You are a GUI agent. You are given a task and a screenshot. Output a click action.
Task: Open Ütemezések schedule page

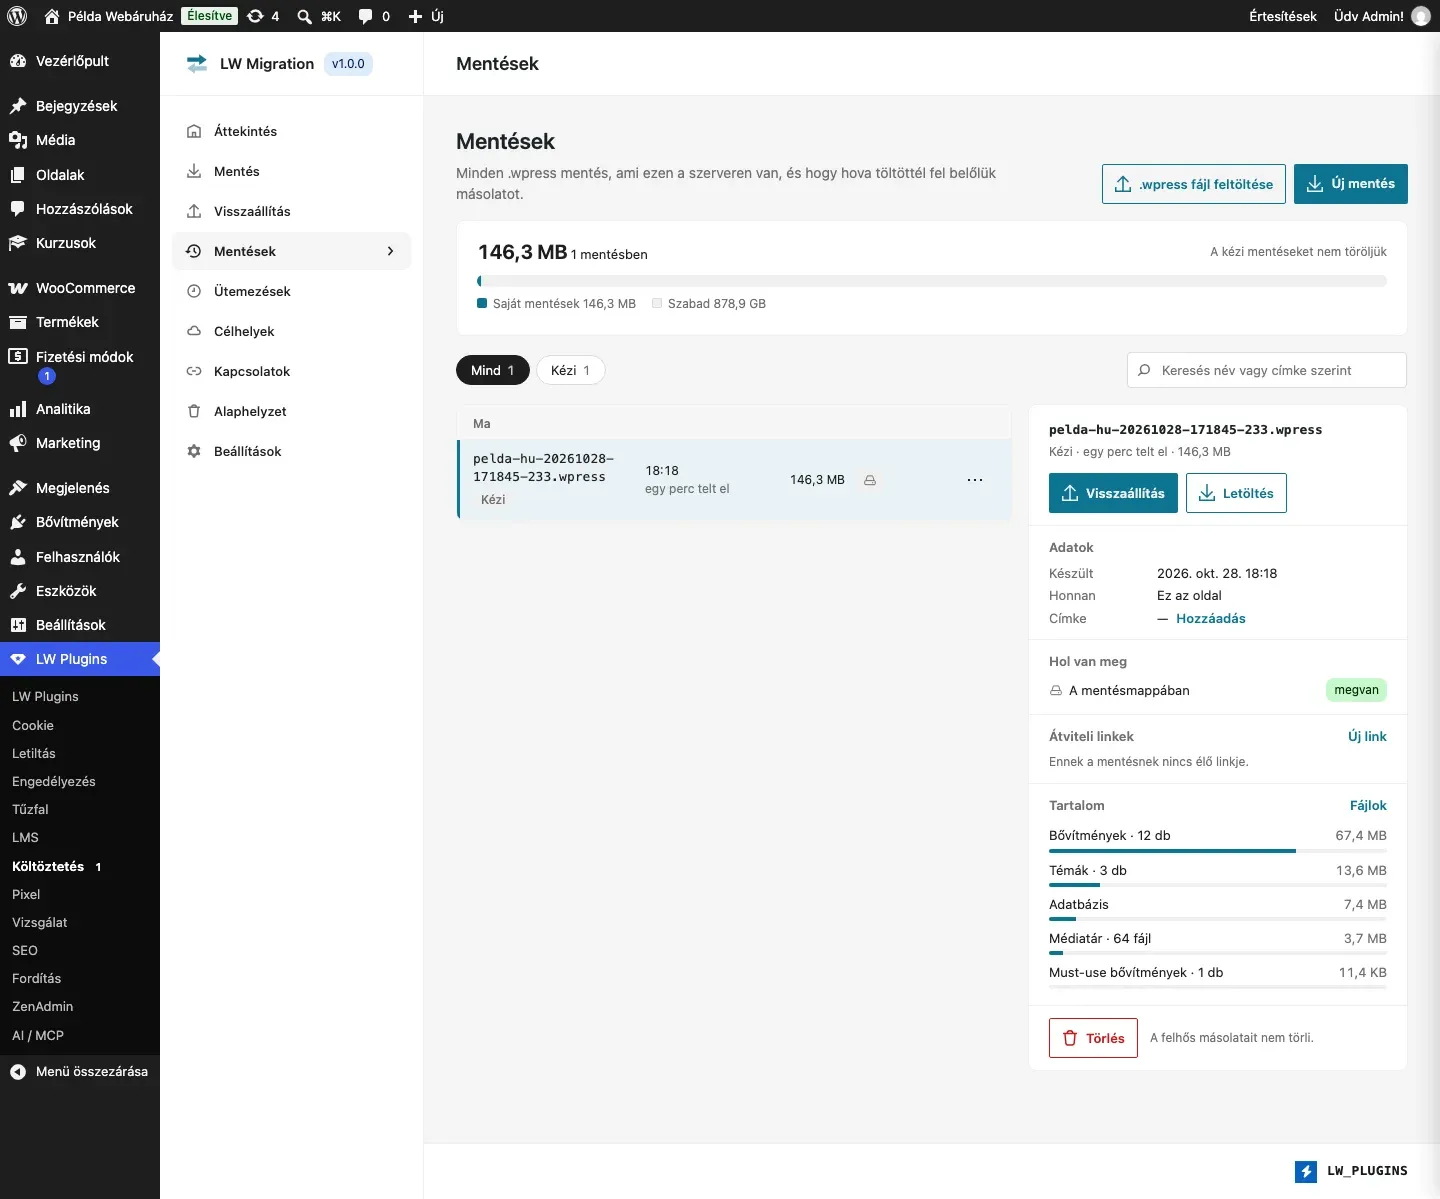pyautogui.click(x=291, y=291)
